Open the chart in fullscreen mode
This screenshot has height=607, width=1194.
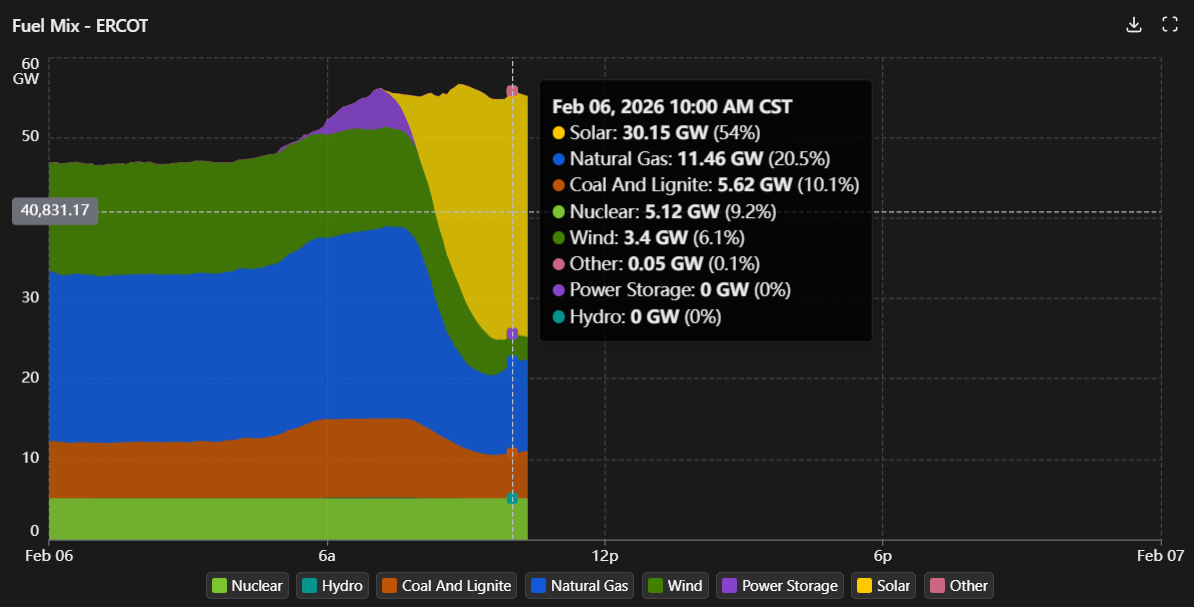click(1169, 25)
